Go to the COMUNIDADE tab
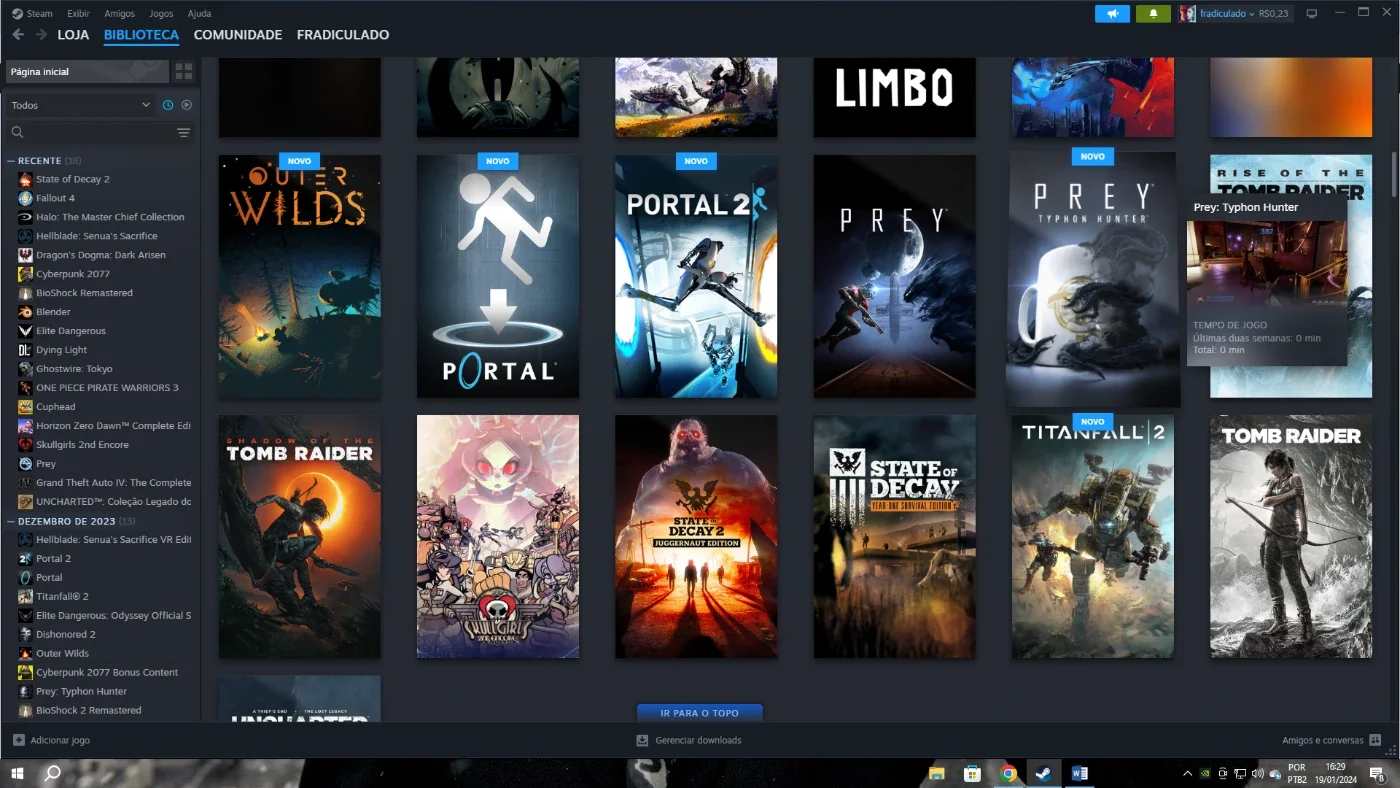1400x788 pixels. point(238,35)
